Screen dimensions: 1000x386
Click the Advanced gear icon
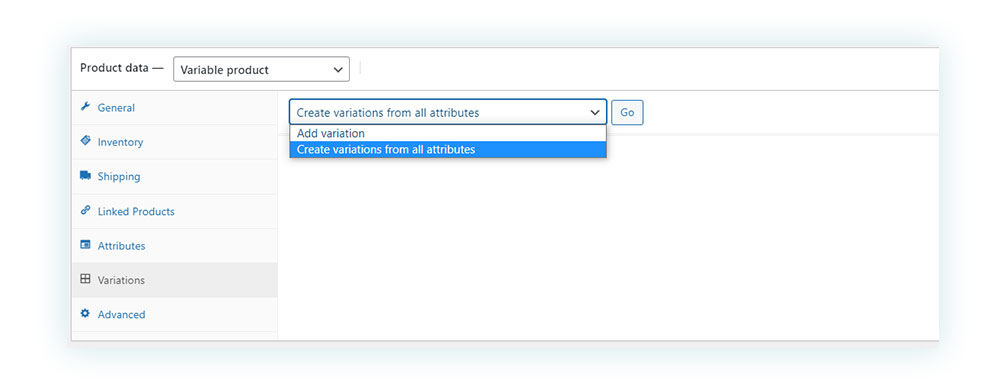[x=85, y=314]
